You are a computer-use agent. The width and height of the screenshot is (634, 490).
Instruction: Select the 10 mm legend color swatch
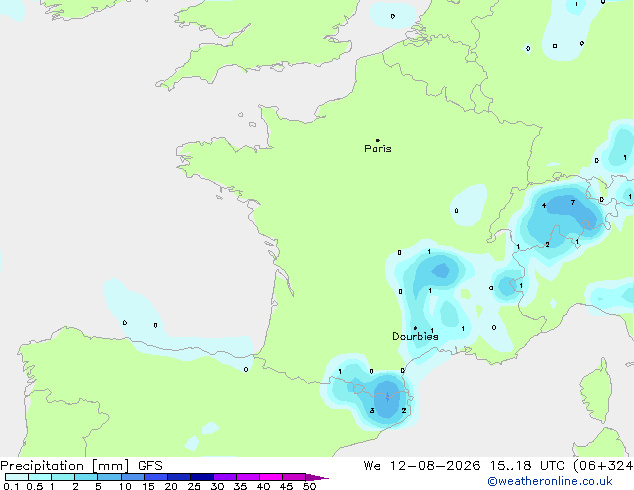(132, 477)
